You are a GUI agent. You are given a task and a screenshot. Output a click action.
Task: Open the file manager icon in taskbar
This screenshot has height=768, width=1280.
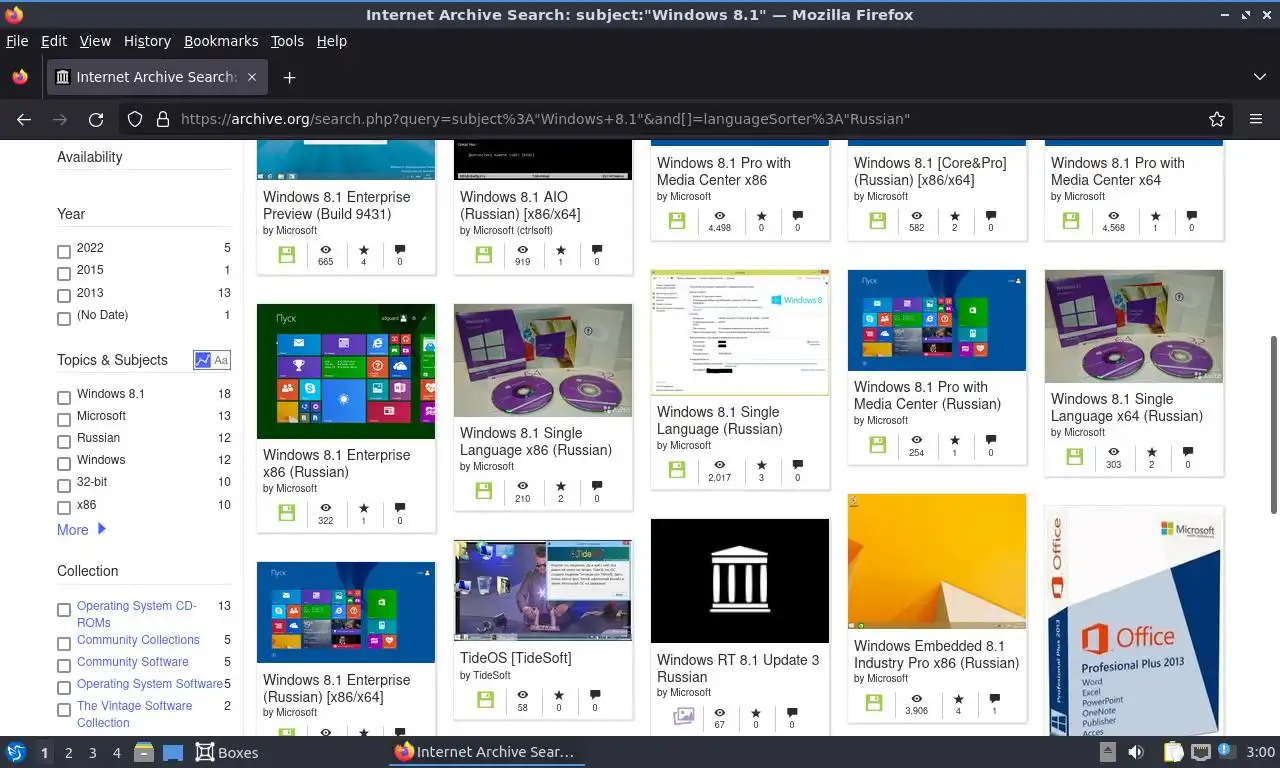click(143, 752)
